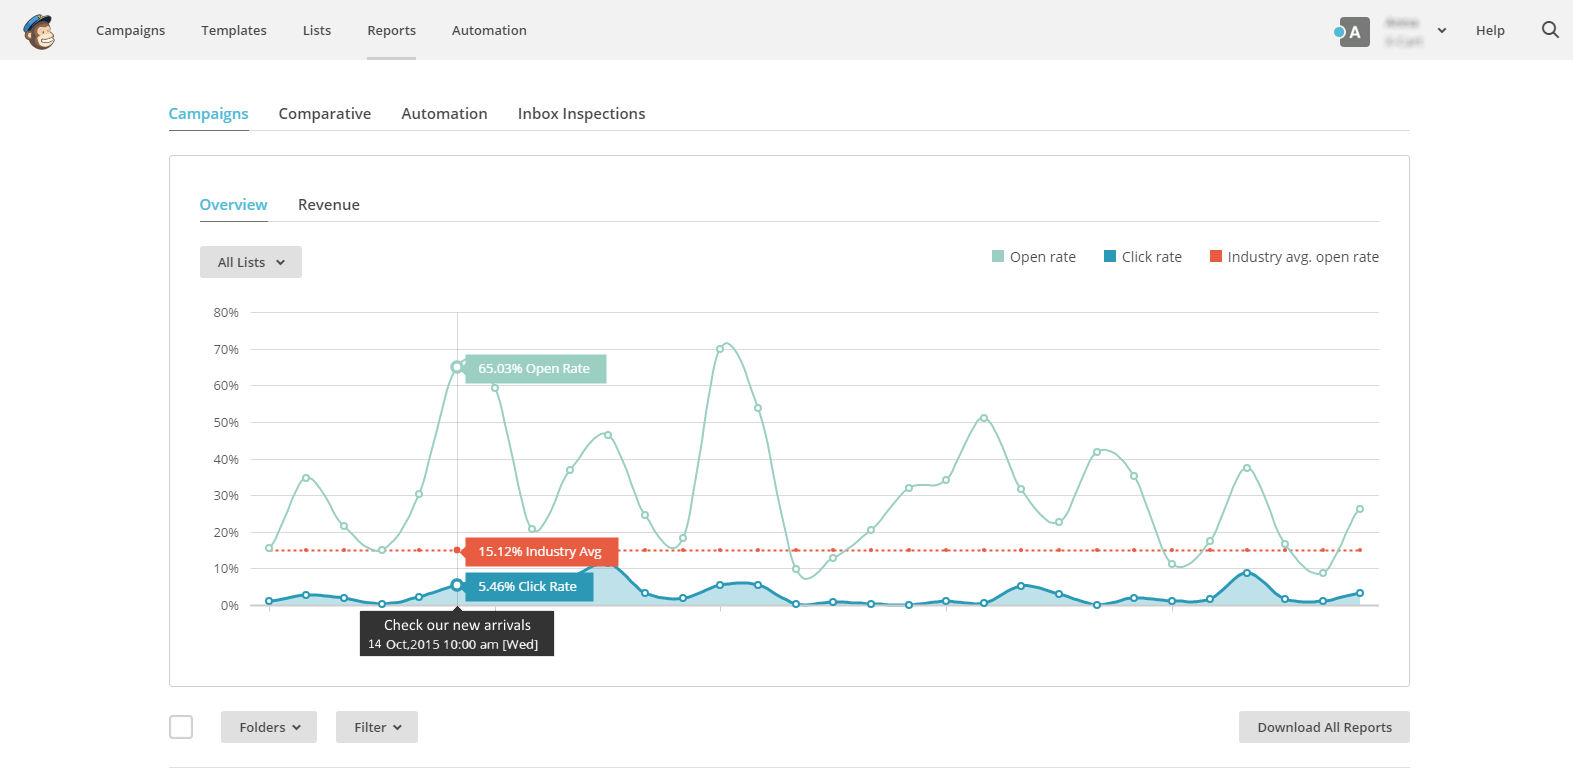Open search with the magnifier icon
The image size is (1573, 769).
click(x=1550, y=30)
